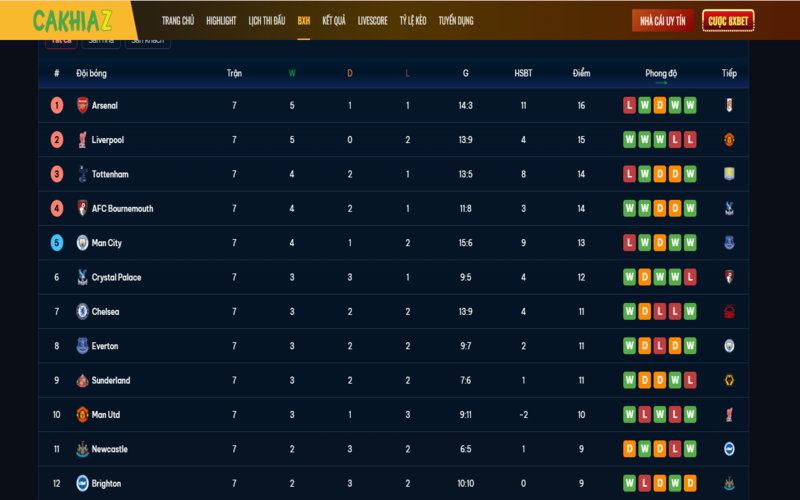The image size is (800, 500).
Task: Open the AFC Bournemouth team name link
Action: [122, 209]
